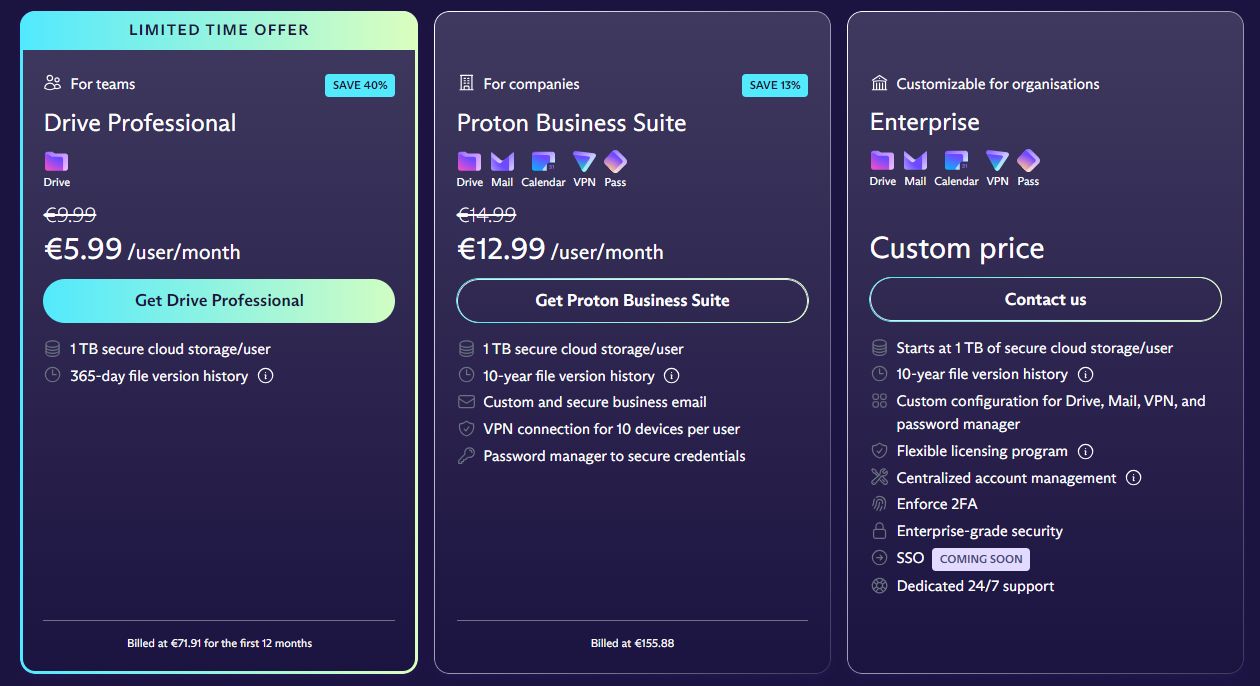This screenshot has height=686, width=1260.
Task: Click the SAVE 40% badge
Action: click(x=360, y=85)
